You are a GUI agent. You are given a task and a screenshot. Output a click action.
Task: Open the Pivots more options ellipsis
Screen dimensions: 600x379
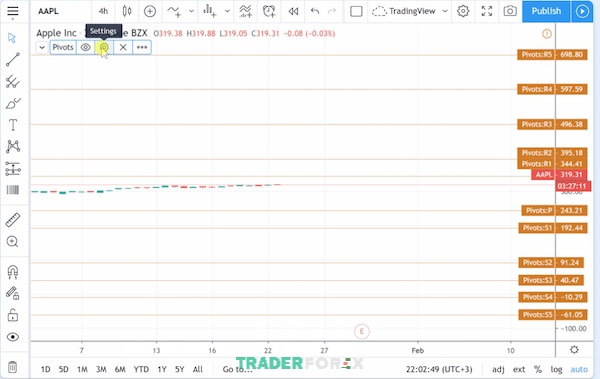pos(142,47)
